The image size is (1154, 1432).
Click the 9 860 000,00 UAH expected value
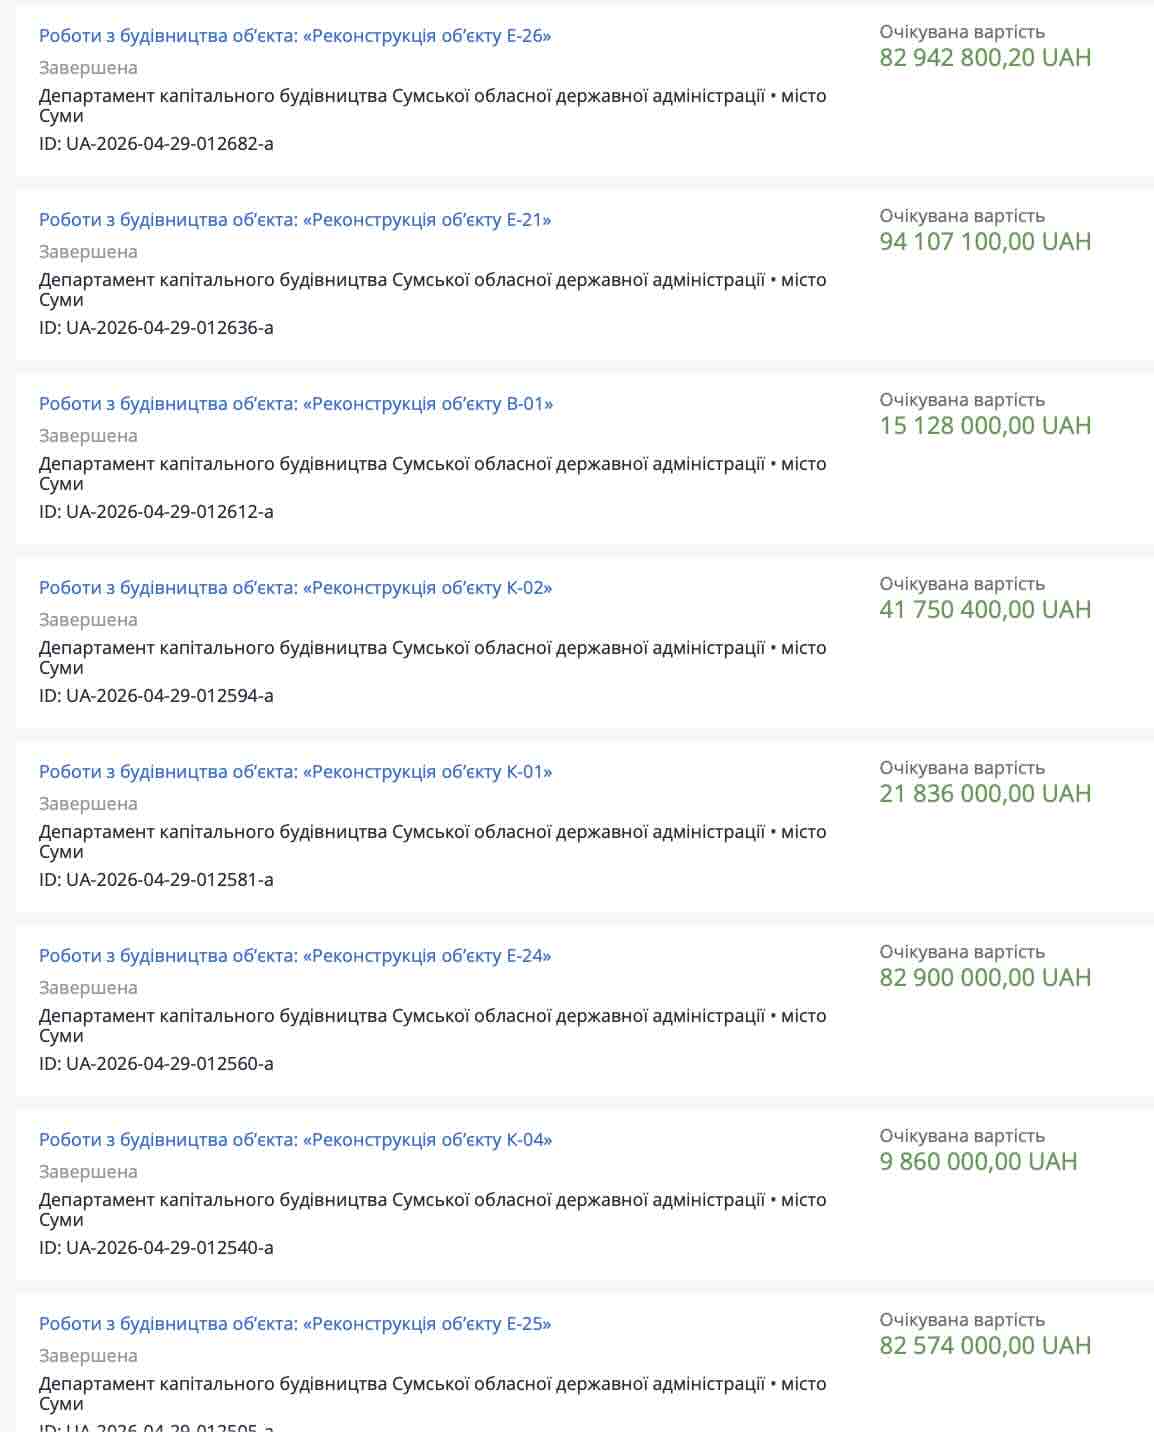(978, 1162)
